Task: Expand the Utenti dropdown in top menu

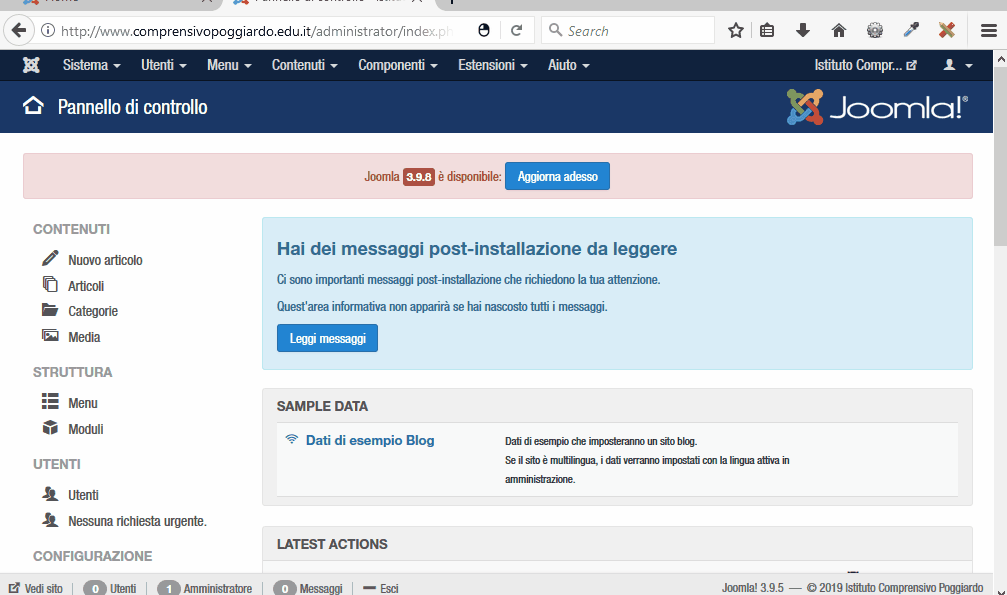Action: tap(164, 65)
